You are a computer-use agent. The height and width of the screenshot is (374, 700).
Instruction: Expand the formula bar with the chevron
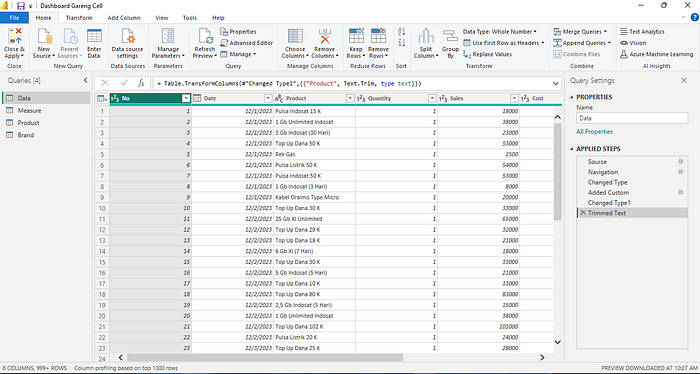pyautogui.click(x=555, y=83)
